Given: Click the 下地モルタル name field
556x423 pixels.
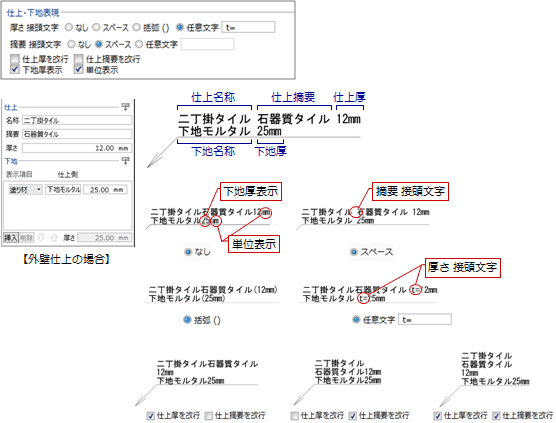Looking at the screenshot, I should click(63, 190).
